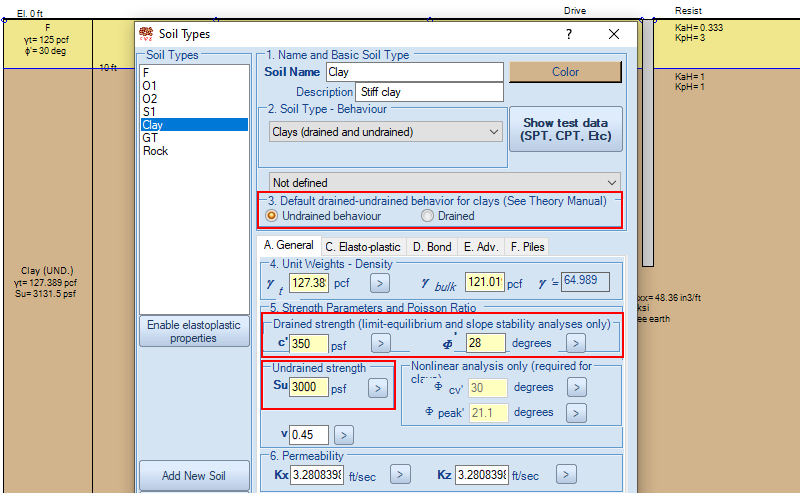Viewport: 800px width, 493px height.
Task: Select soil GT in the list
Action: click(x=194, y=138)
